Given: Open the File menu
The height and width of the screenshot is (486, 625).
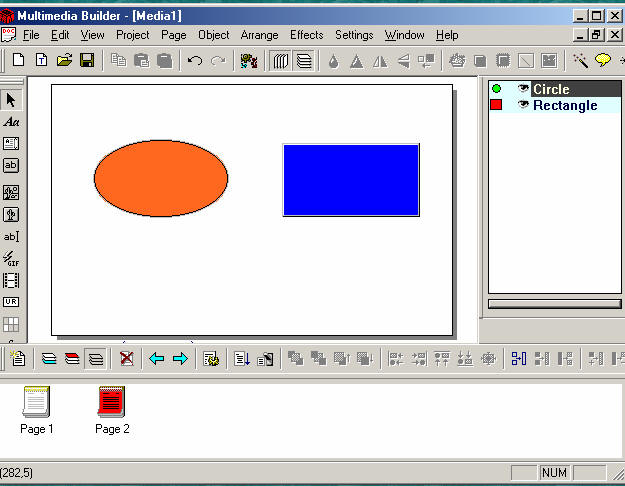Looking at the screenshot, I should pyautogui.click(x=31, y=35).
